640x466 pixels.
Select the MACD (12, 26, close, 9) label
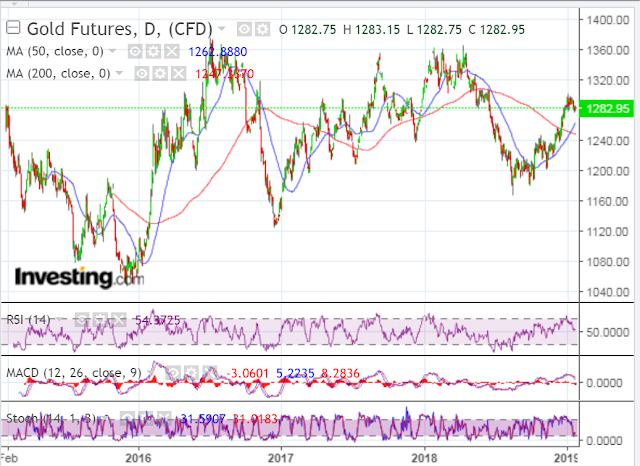coord(74,373)
